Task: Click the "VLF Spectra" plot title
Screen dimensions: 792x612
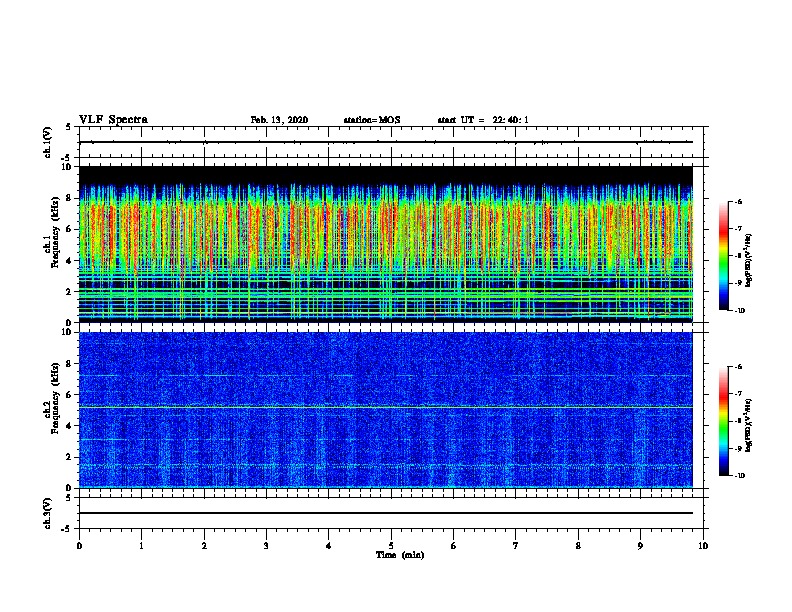Action: [x=113, y=120]
